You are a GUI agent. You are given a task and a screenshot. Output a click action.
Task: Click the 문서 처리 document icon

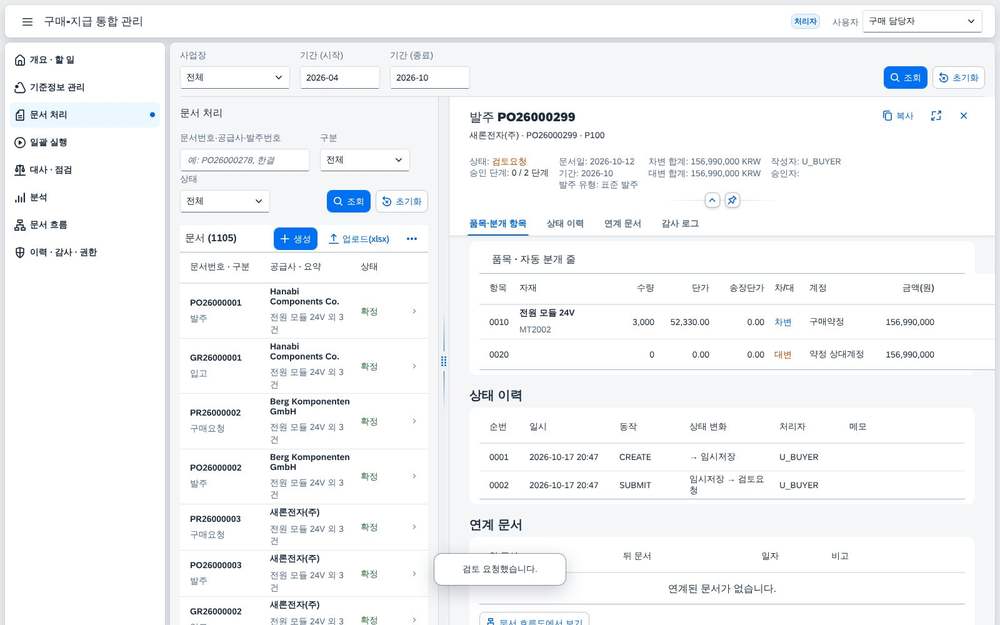click(20, 115)
